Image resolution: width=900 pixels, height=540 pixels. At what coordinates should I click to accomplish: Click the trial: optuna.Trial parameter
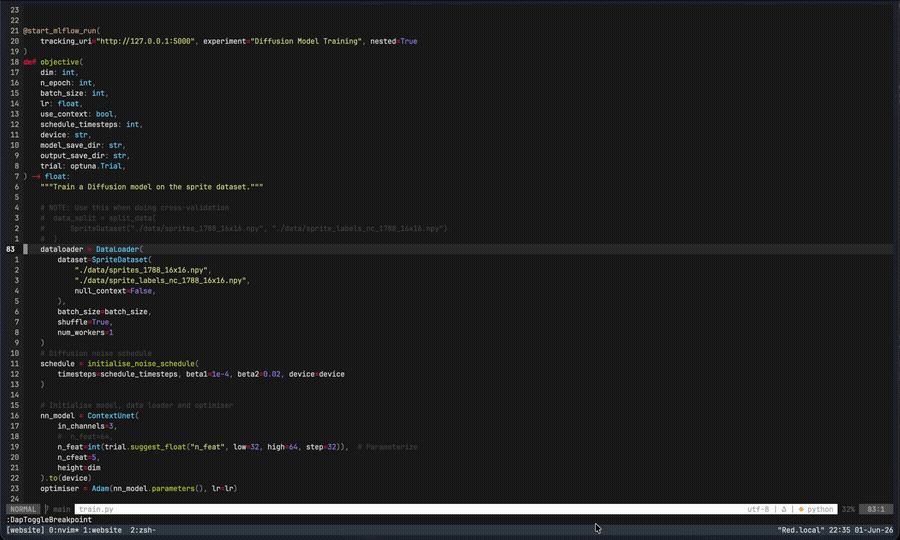(83, 166)
